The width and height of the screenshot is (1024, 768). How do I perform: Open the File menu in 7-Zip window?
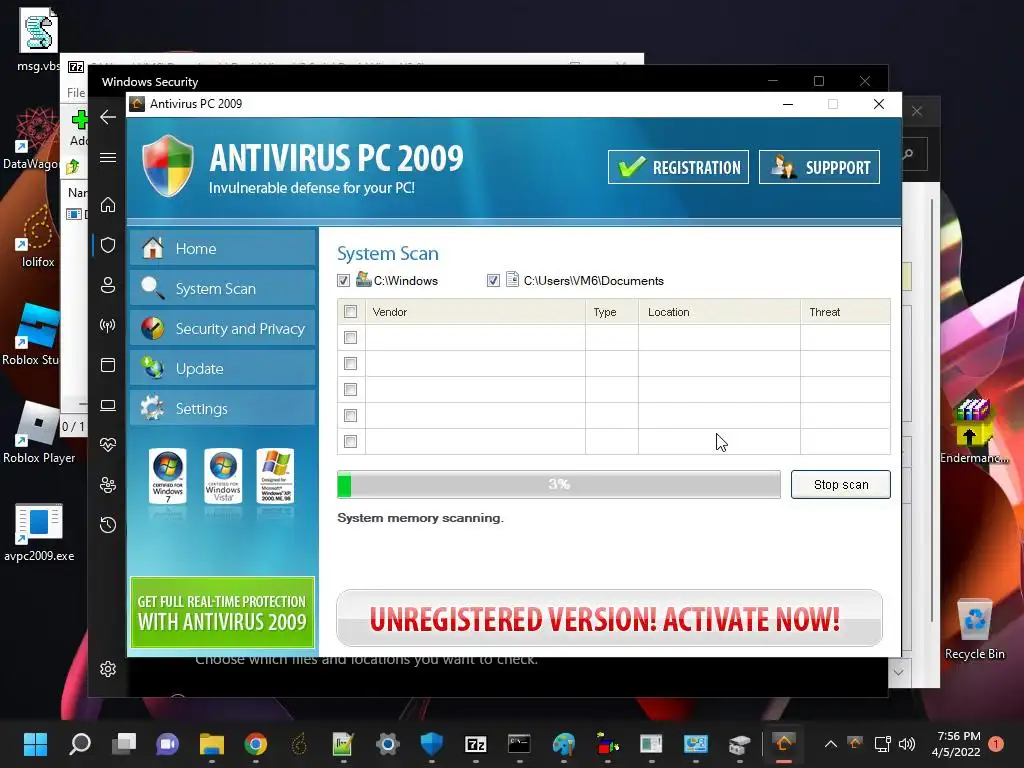coord(76,93)
